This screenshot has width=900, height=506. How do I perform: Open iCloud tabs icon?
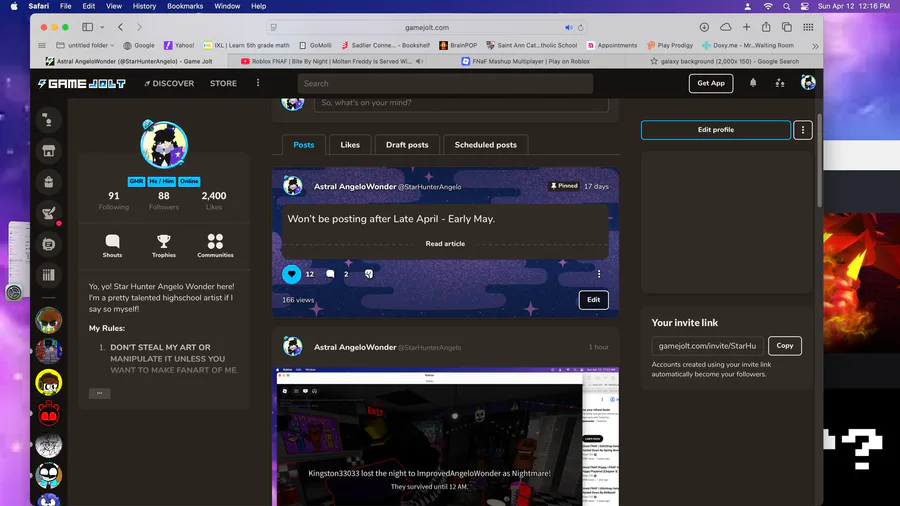pos(726,27)
